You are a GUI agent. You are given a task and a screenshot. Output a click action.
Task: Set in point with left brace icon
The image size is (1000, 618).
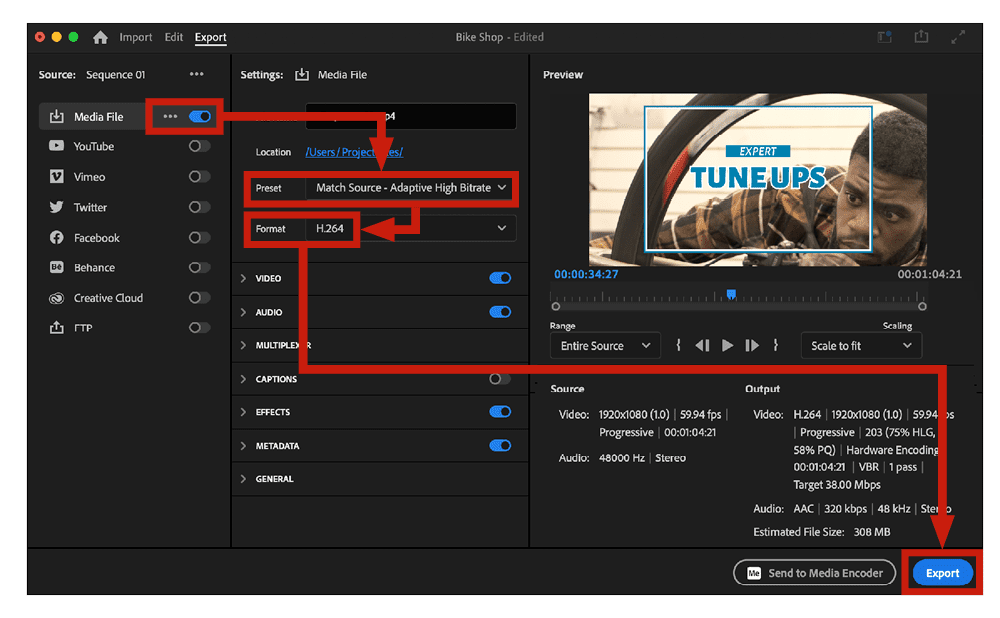[679, 345]
